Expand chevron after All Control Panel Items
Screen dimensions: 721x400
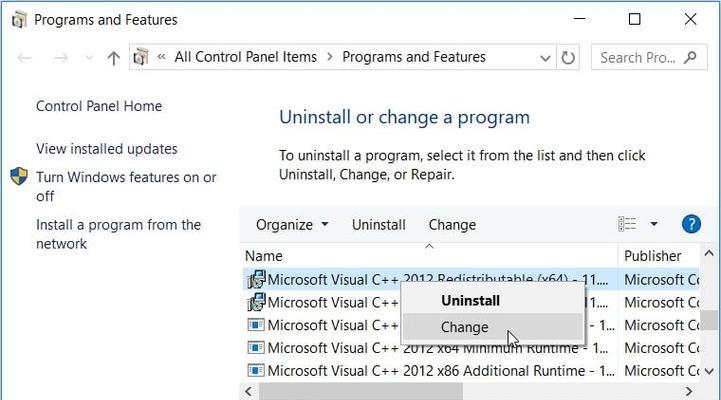(x=330, y=57)
